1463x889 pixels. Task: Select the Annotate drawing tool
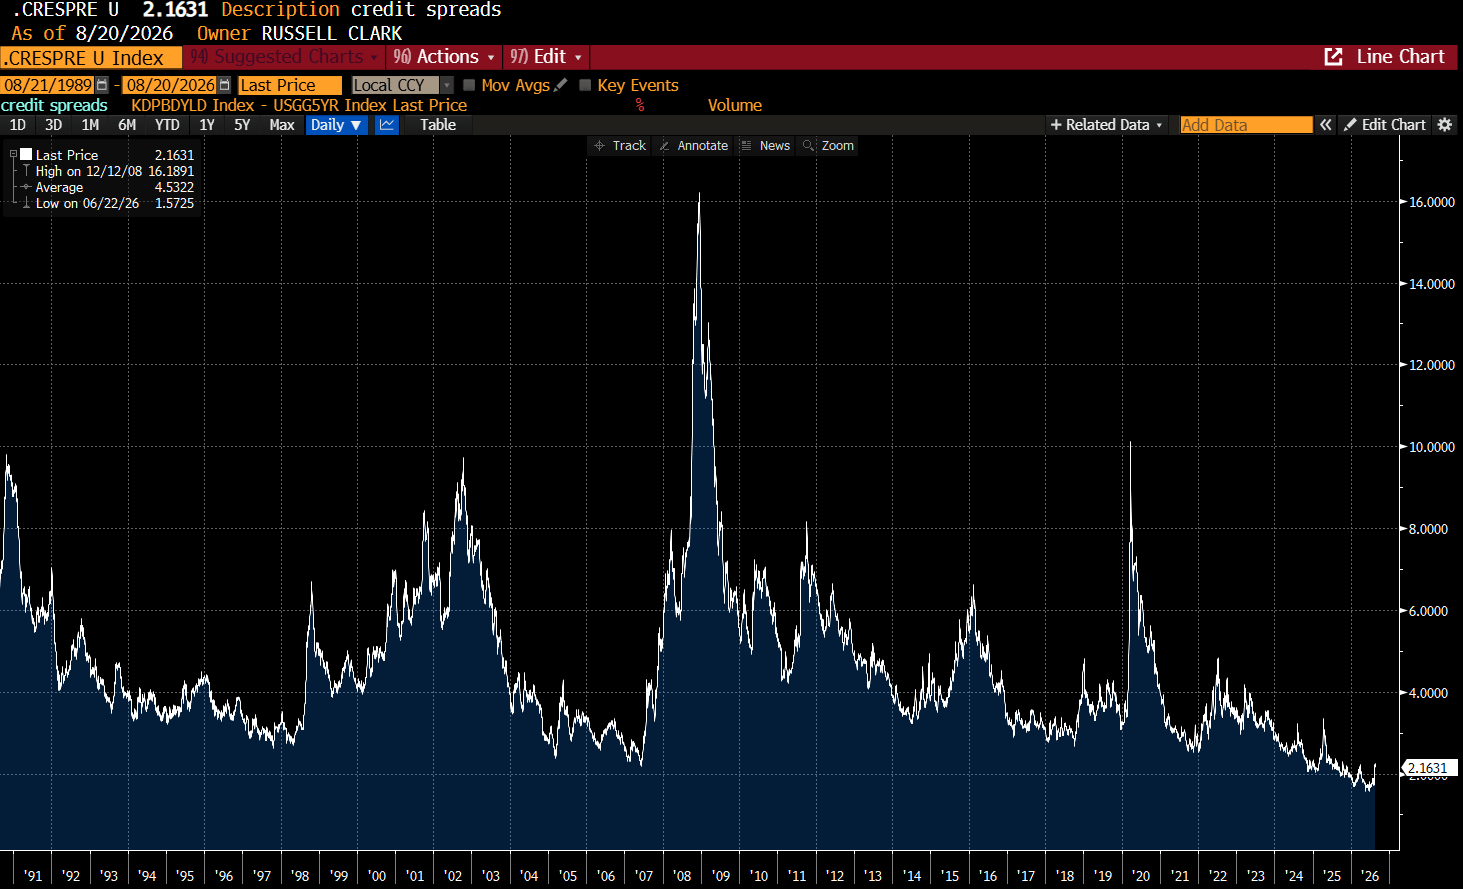click(x=693, y=146)
